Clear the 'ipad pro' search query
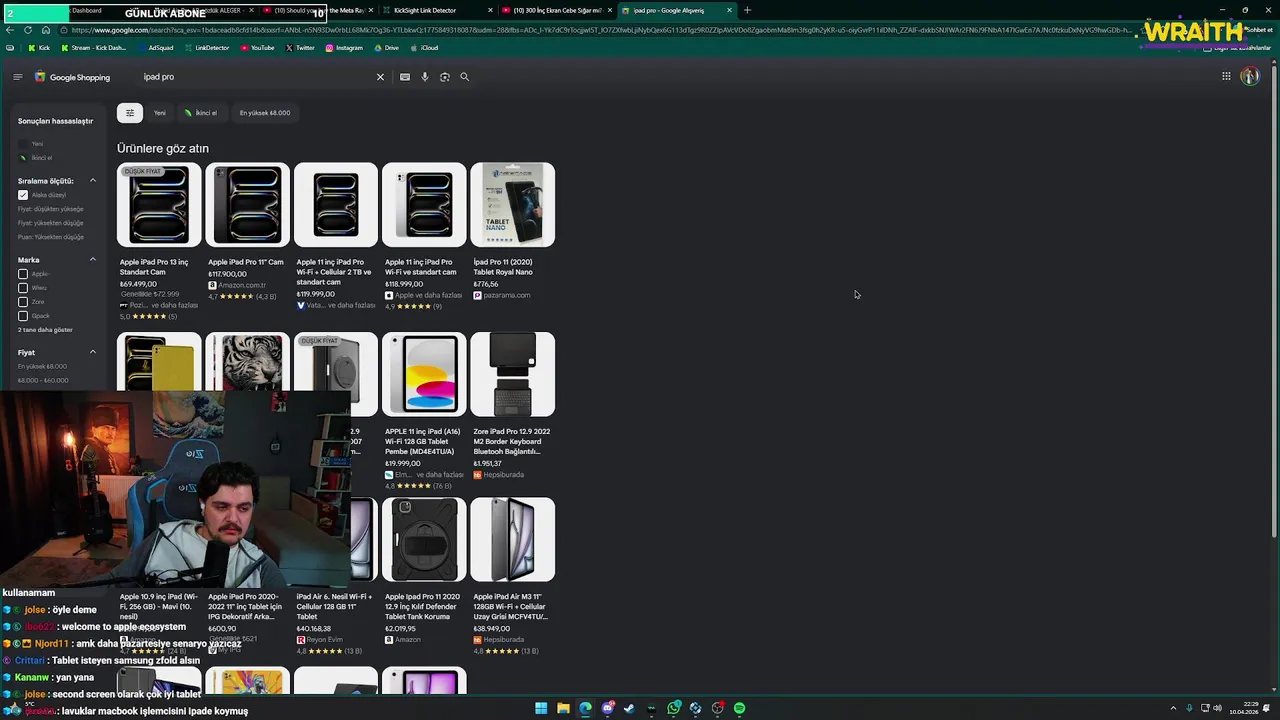This screenshot has width=1280, height=720. pyautogui.click(x=380, y=77)
